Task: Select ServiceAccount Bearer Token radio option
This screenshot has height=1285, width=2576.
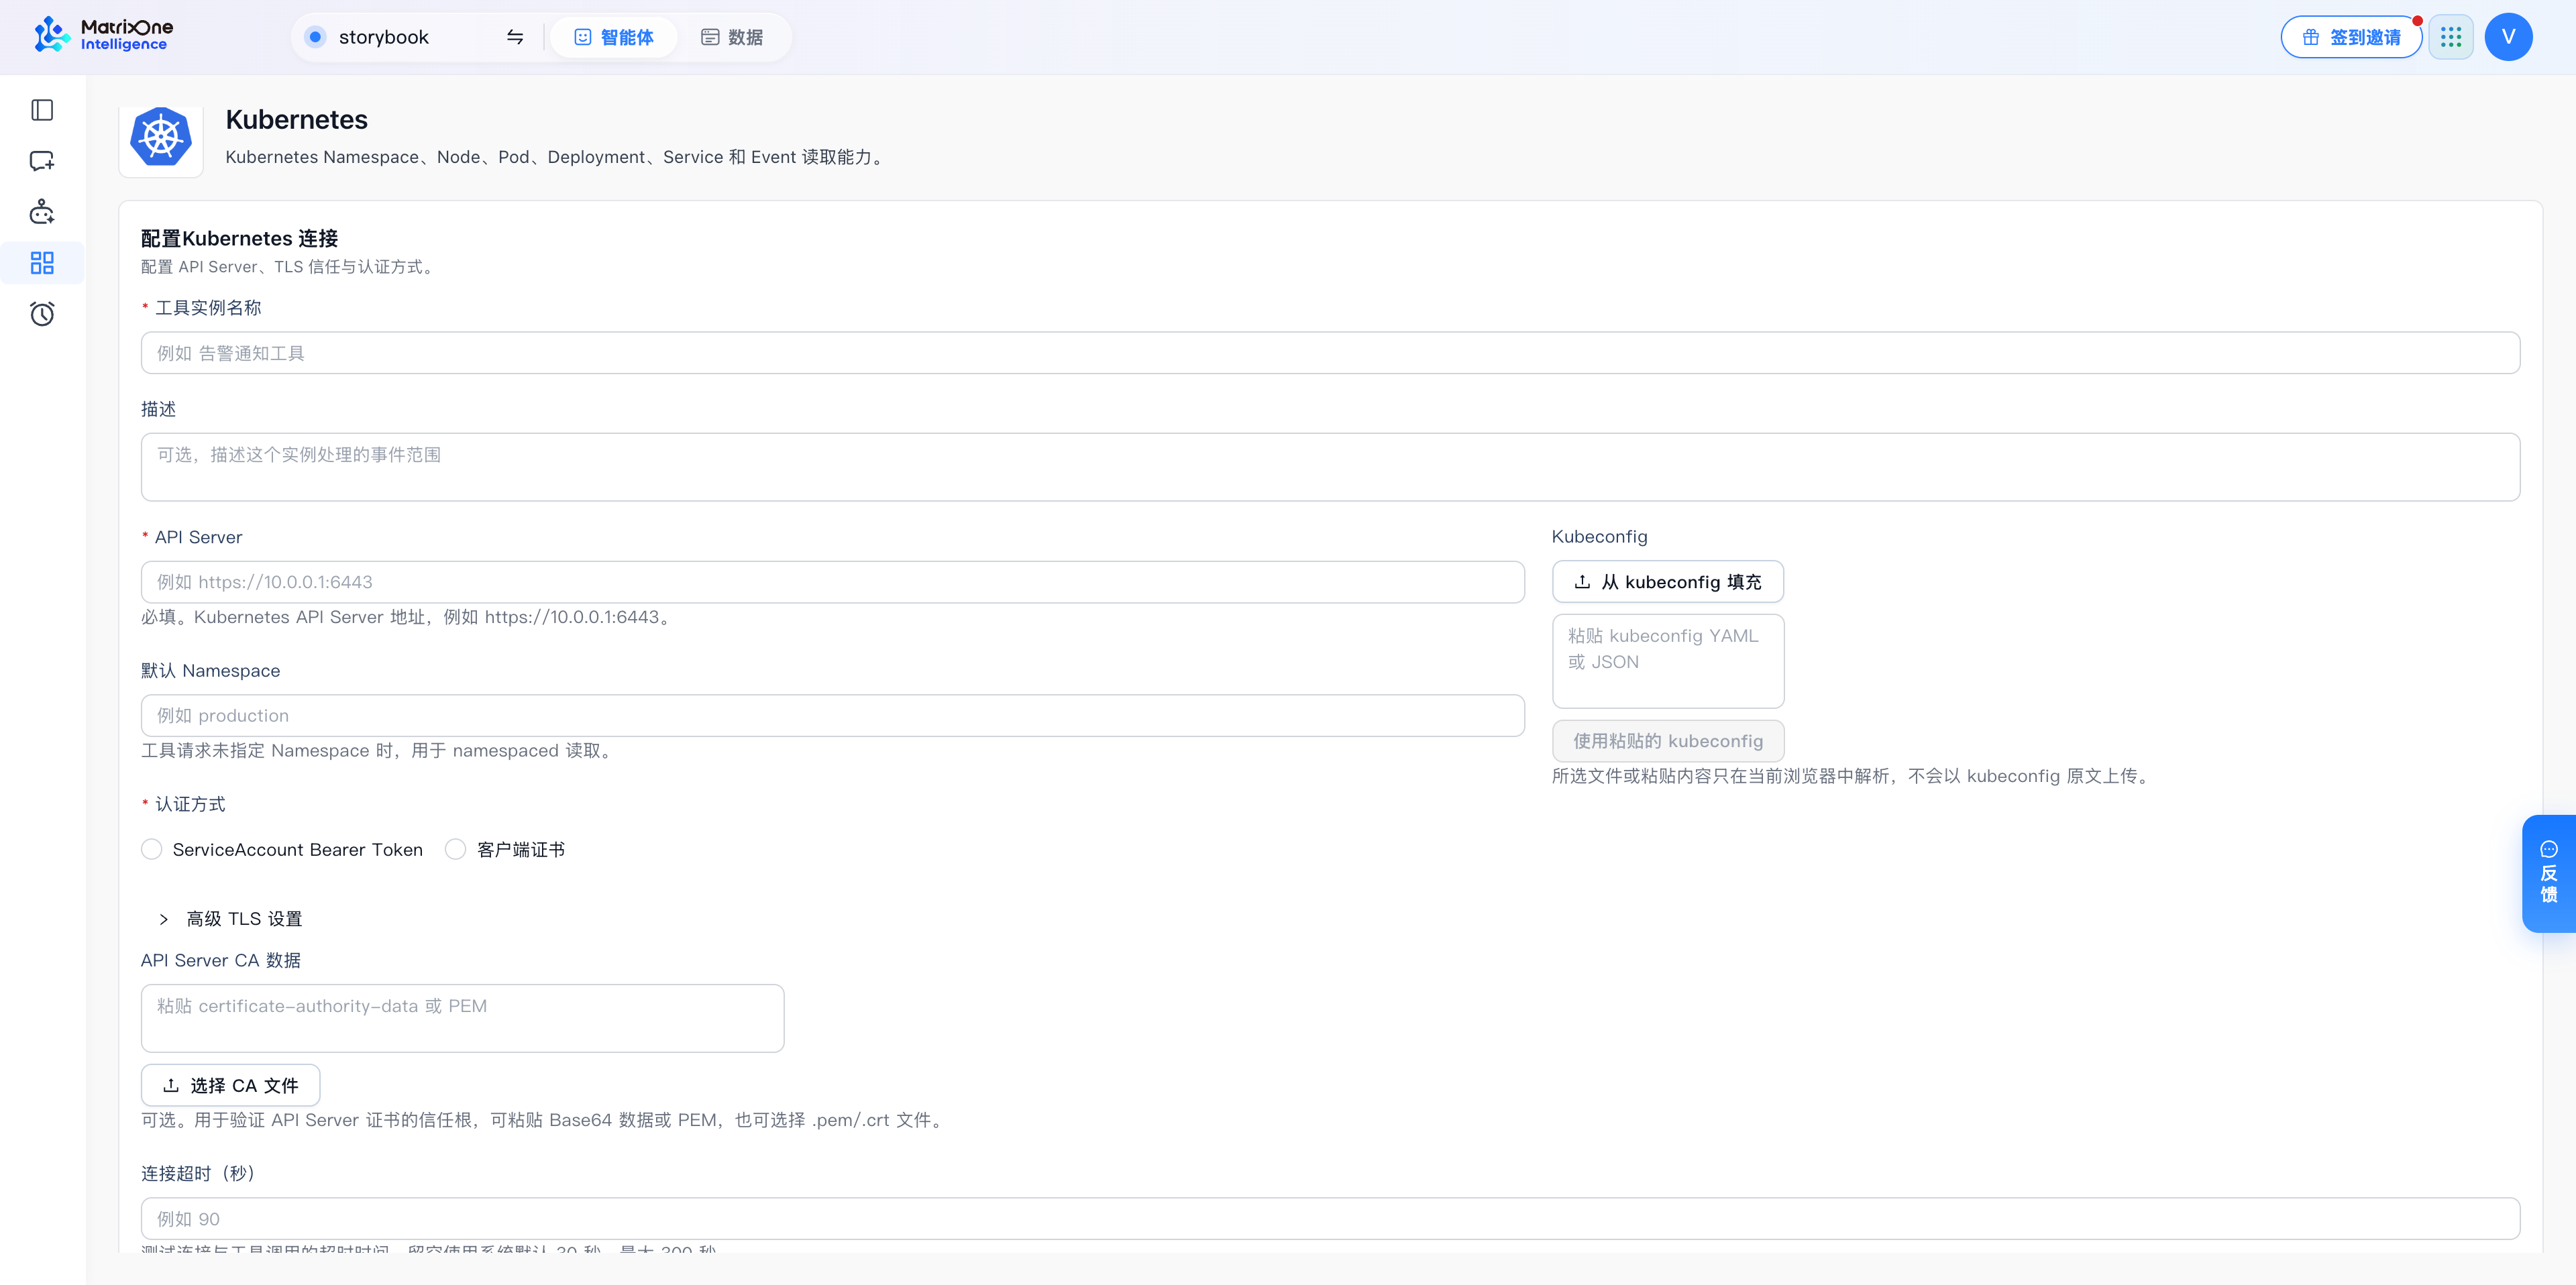Action: click(x=152, y=849)
